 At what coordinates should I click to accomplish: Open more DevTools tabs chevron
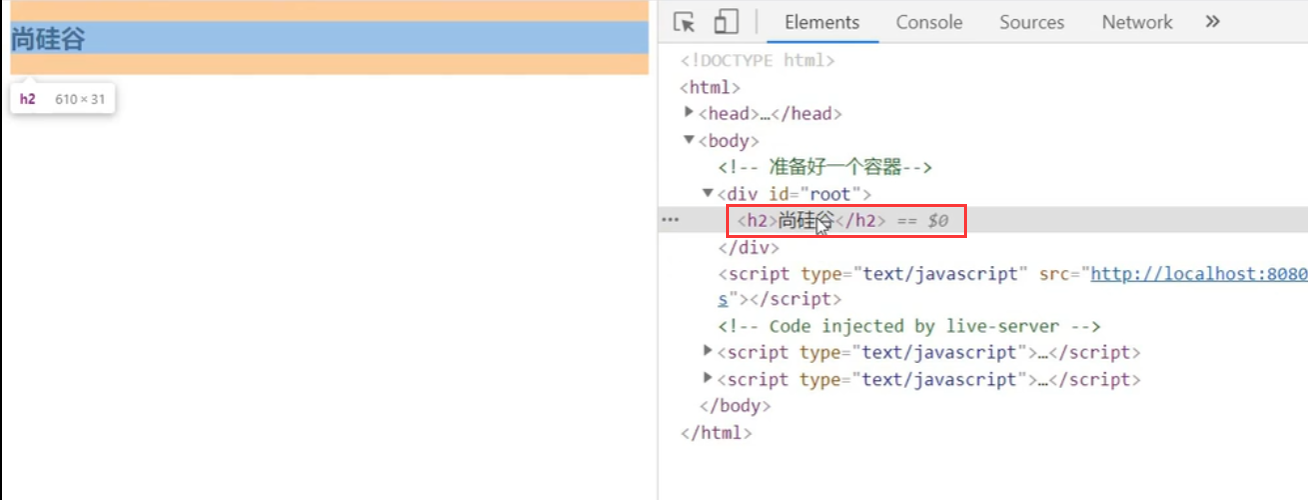point(1213,21)
